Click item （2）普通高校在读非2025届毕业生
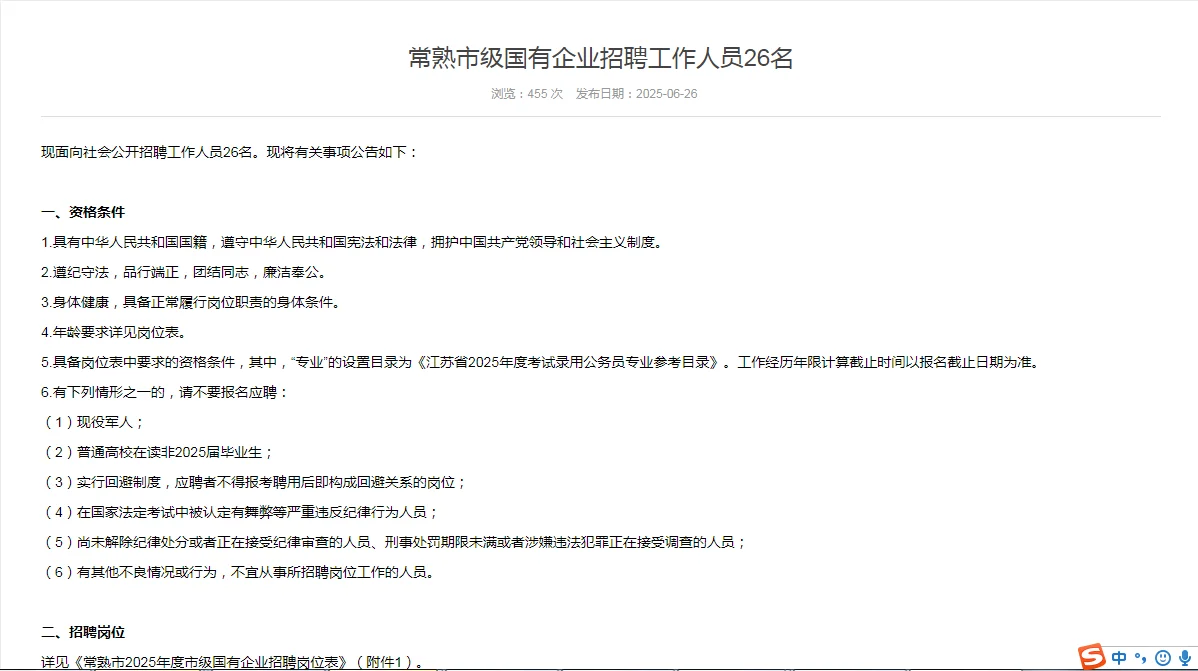The height and width of the screenshot is (671, 1198). click(x=157, y=452)
